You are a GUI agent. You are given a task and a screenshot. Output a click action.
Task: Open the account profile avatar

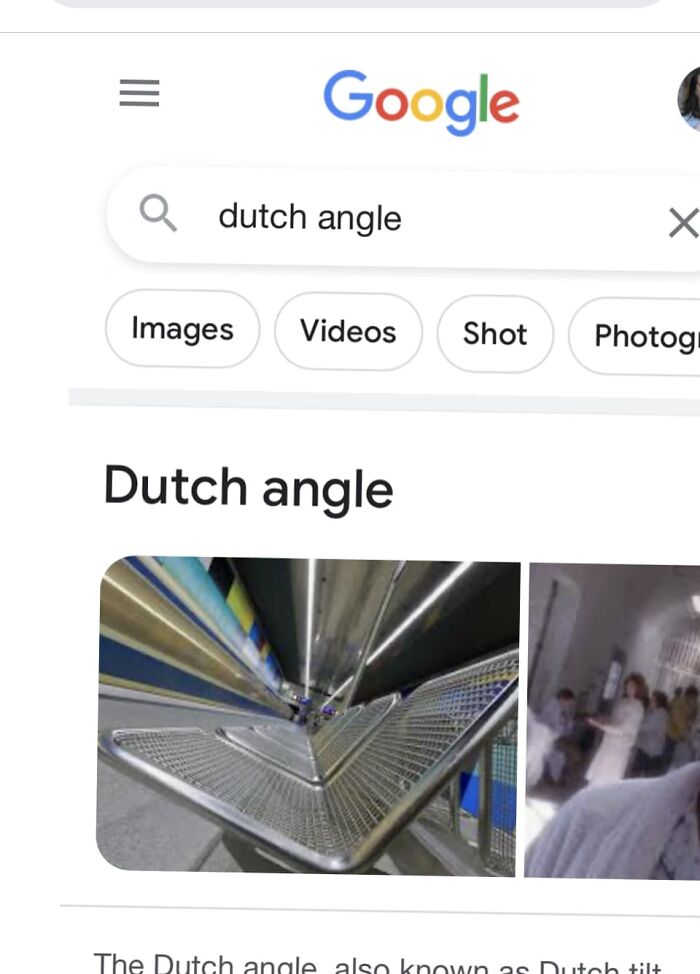689,99
